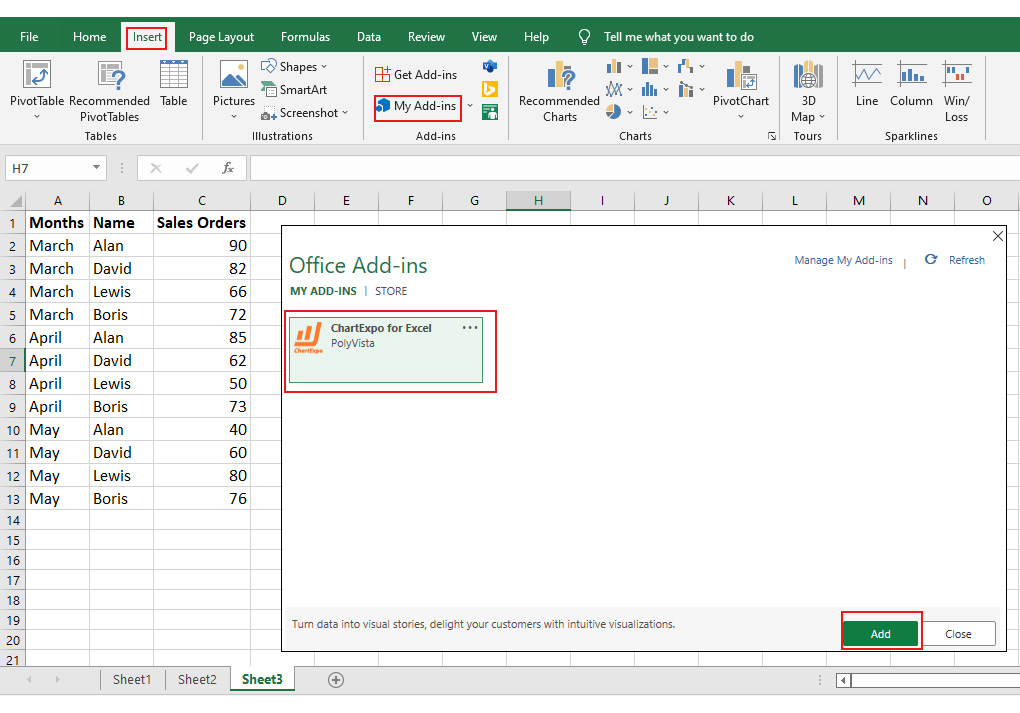The image size is (1020, 713).
Task: Open the Name Box dropdown arrow
Action: click(x=96, y=168)
